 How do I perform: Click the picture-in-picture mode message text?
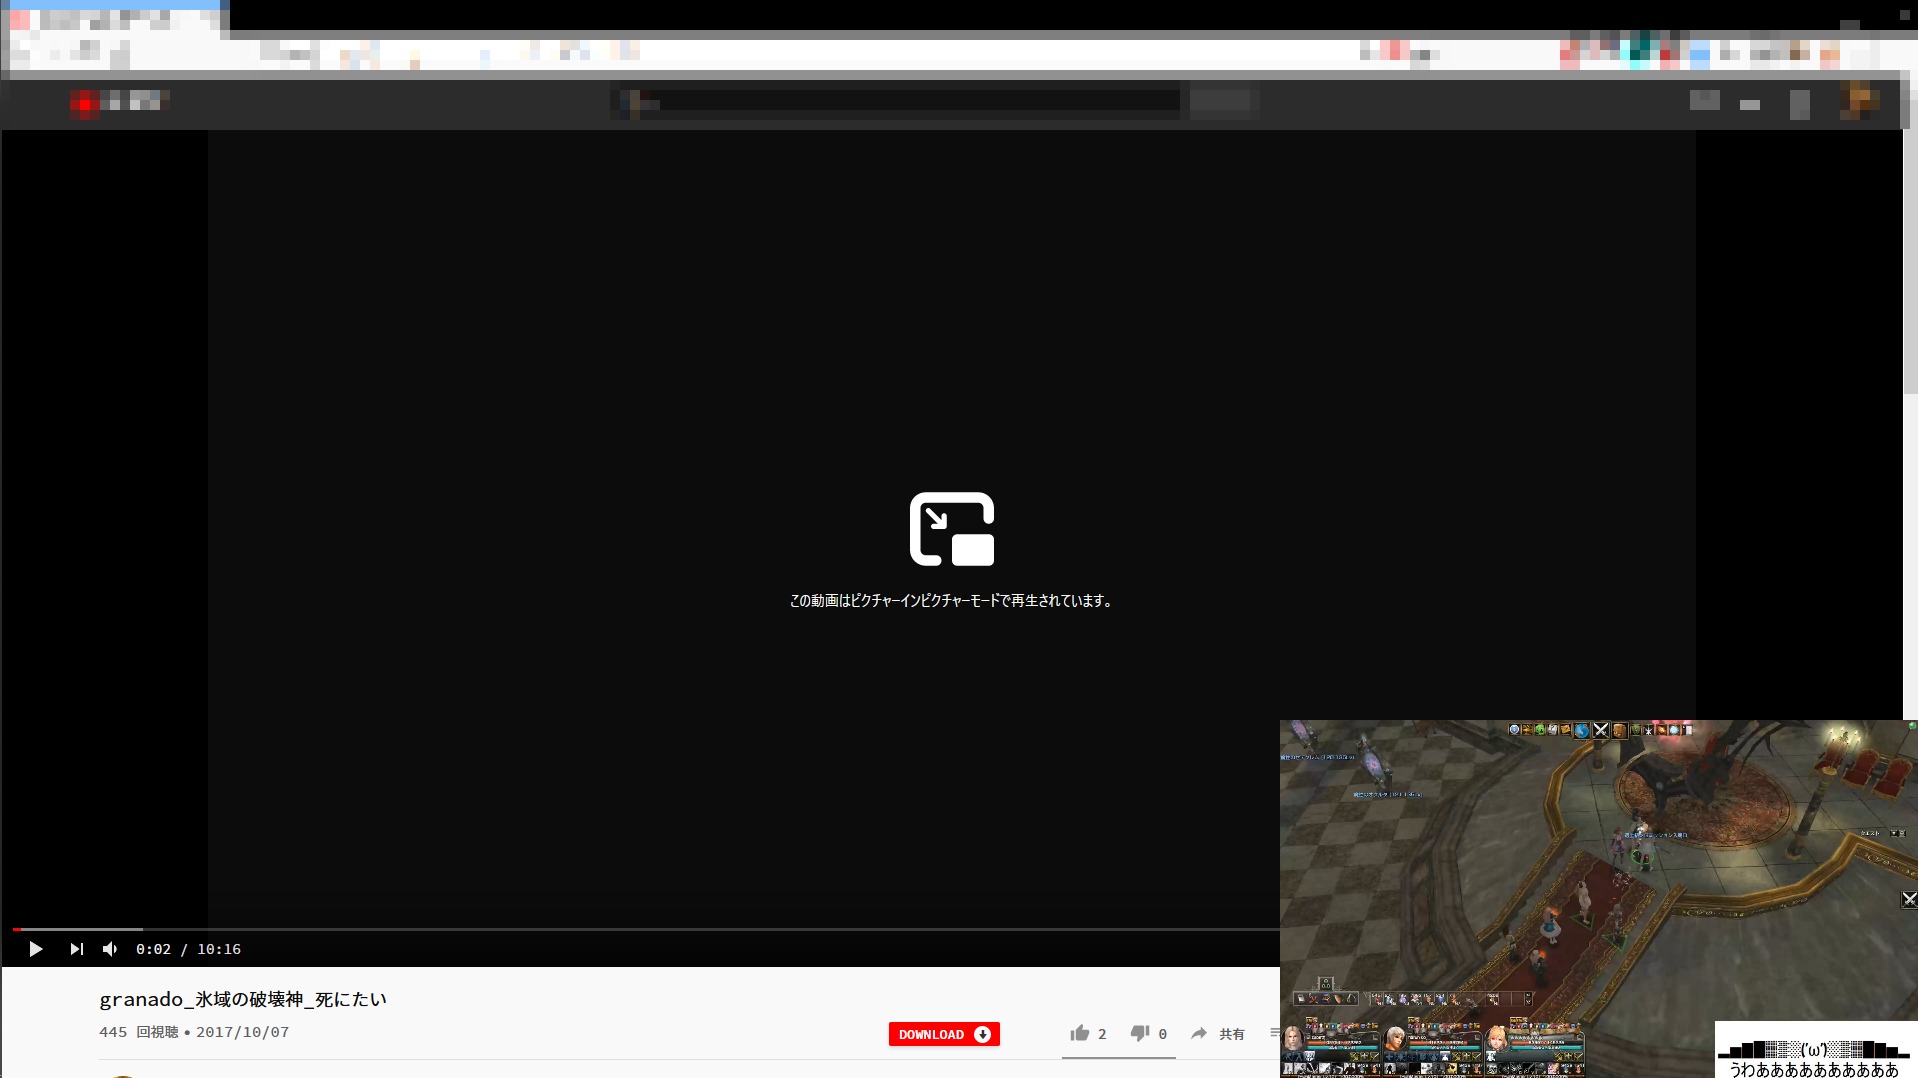point(951,601)
